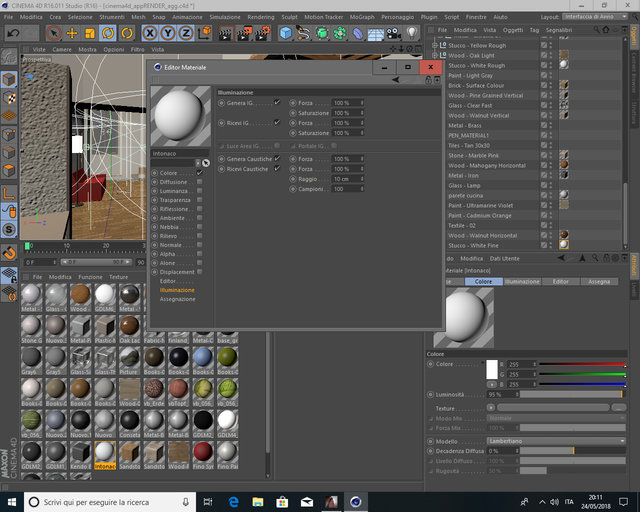Open the render settings clapperboard icon

262,33
